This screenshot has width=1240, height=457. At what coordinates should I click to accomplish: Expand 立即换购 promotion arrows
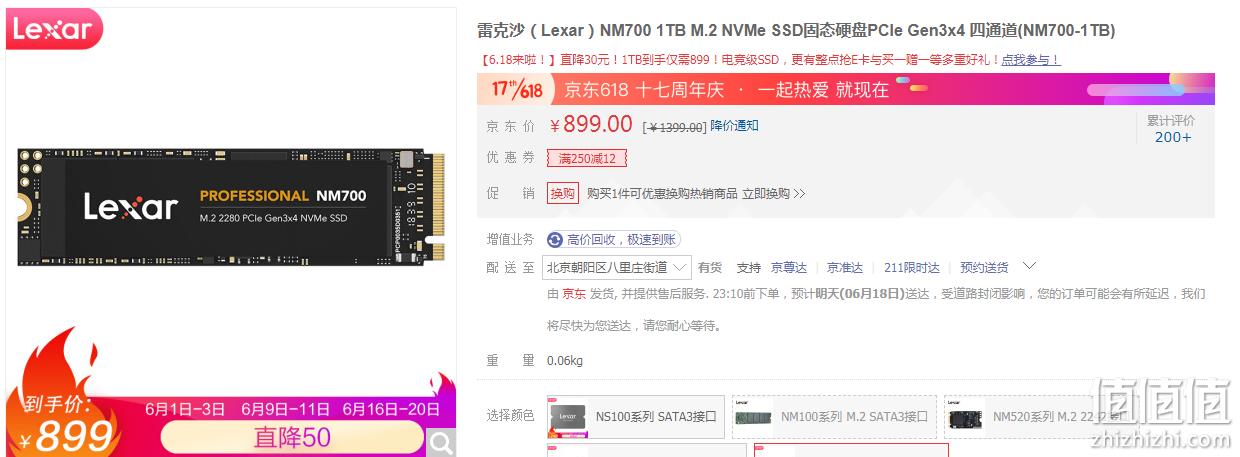click(799, 194)
